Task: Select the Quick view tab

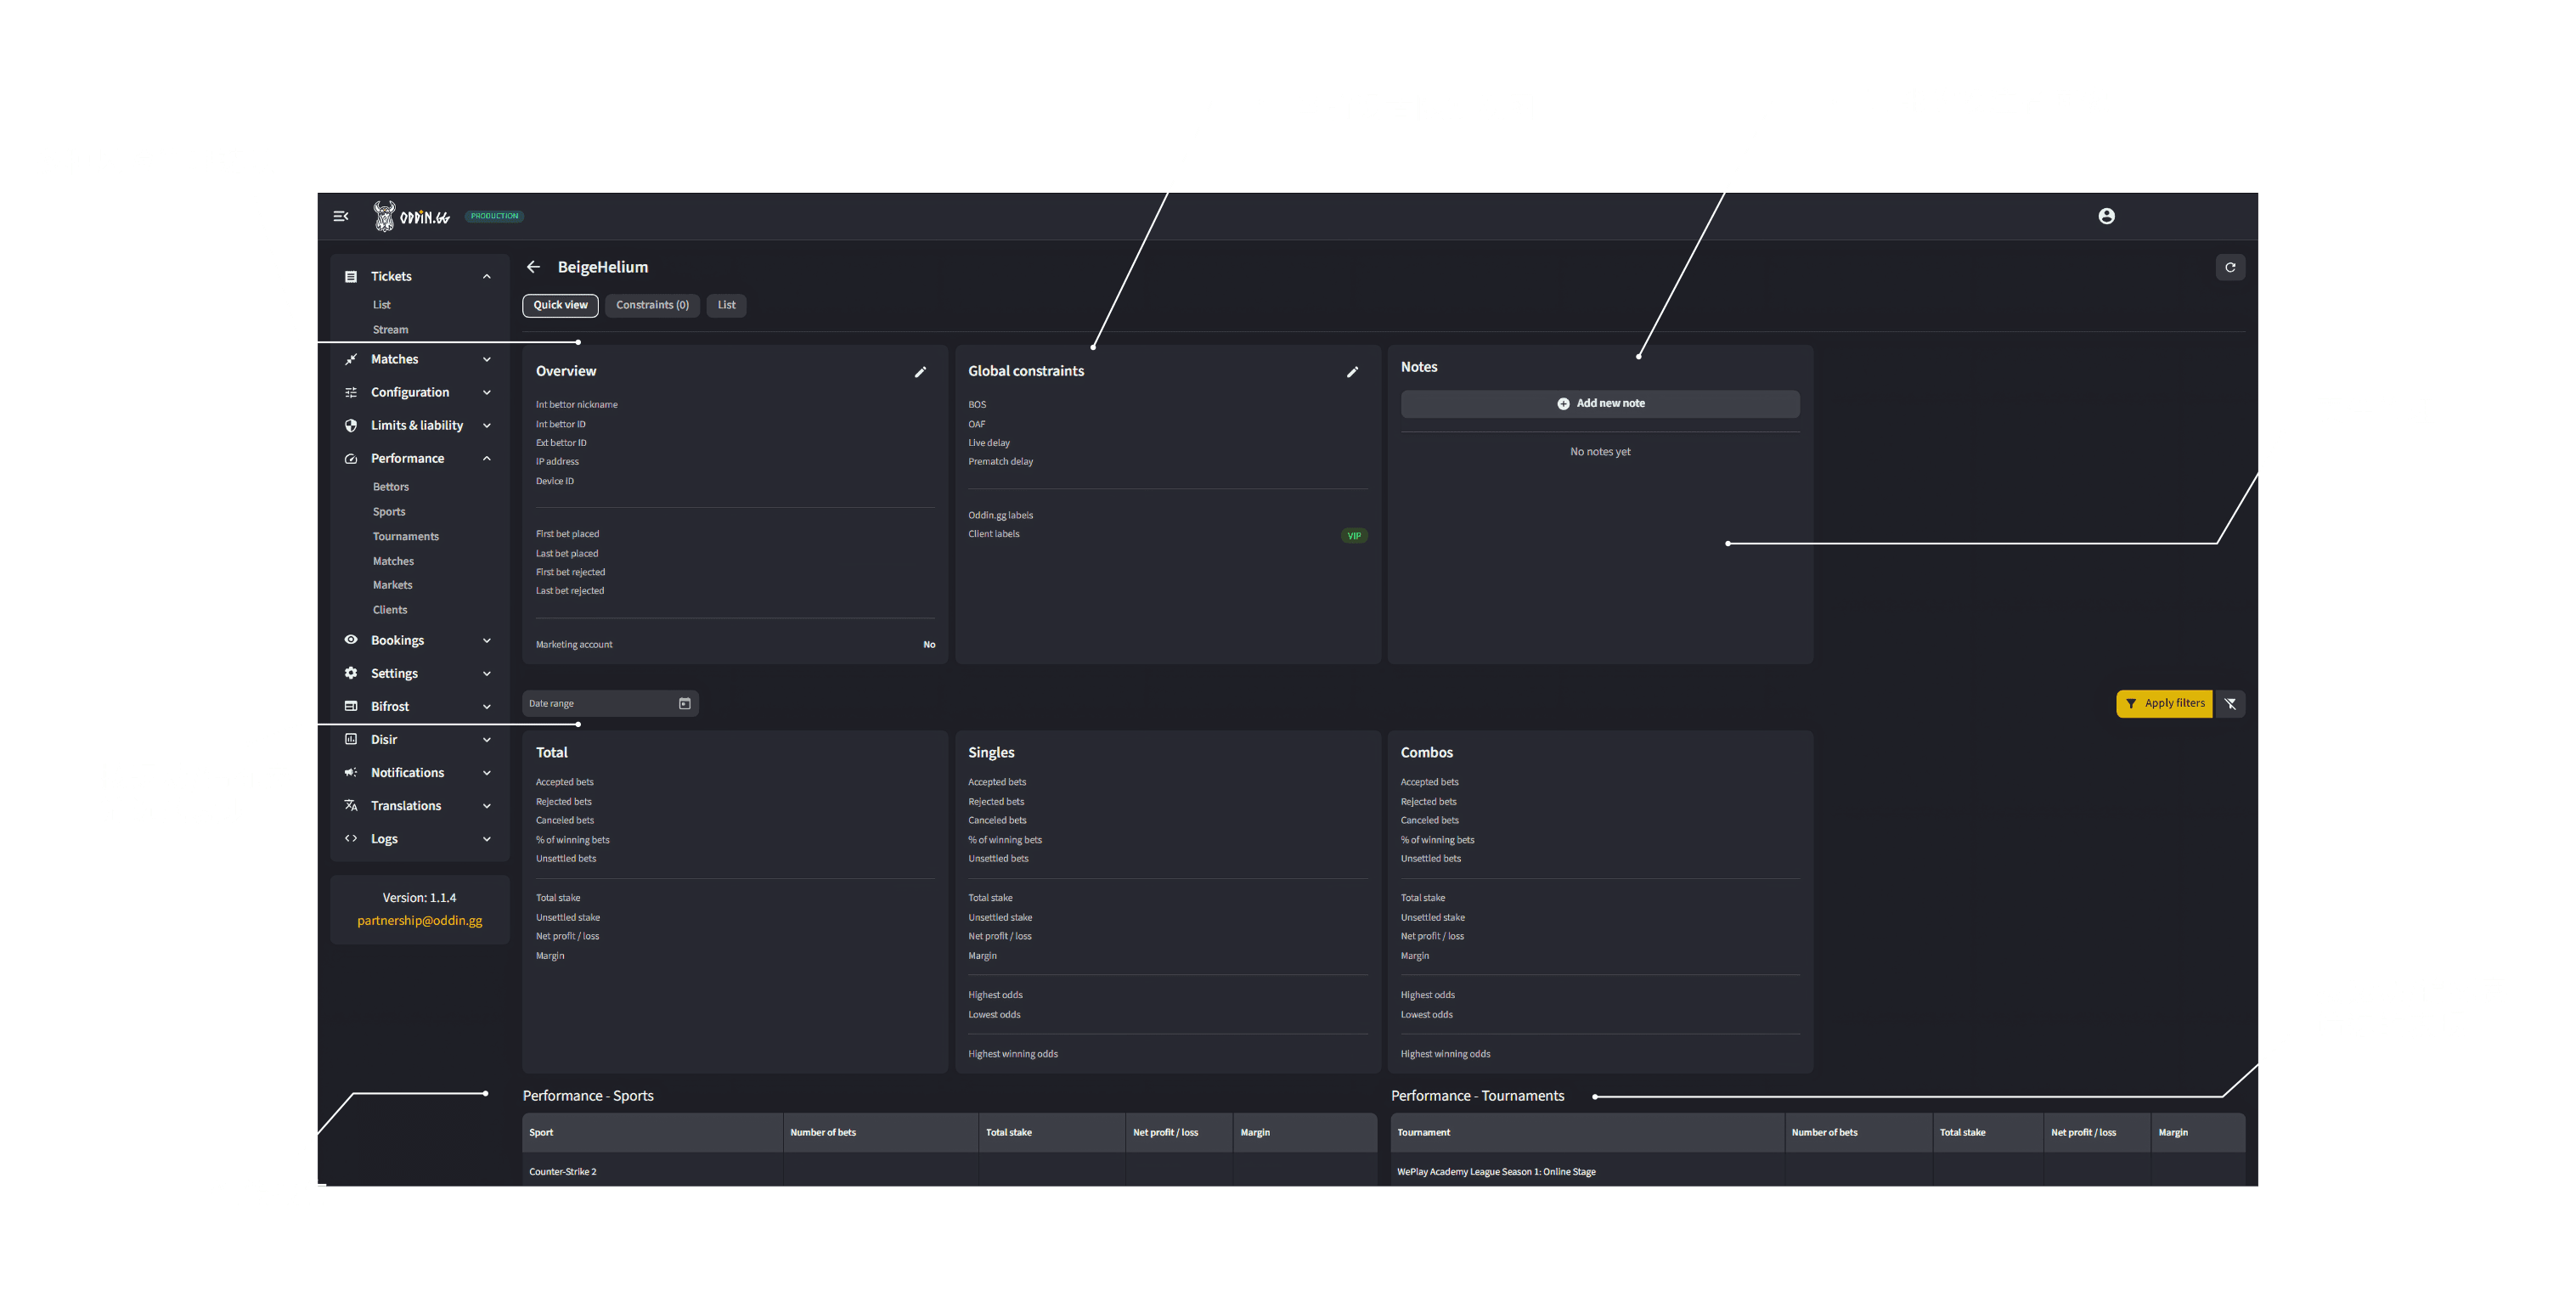Action: (560, 305)
